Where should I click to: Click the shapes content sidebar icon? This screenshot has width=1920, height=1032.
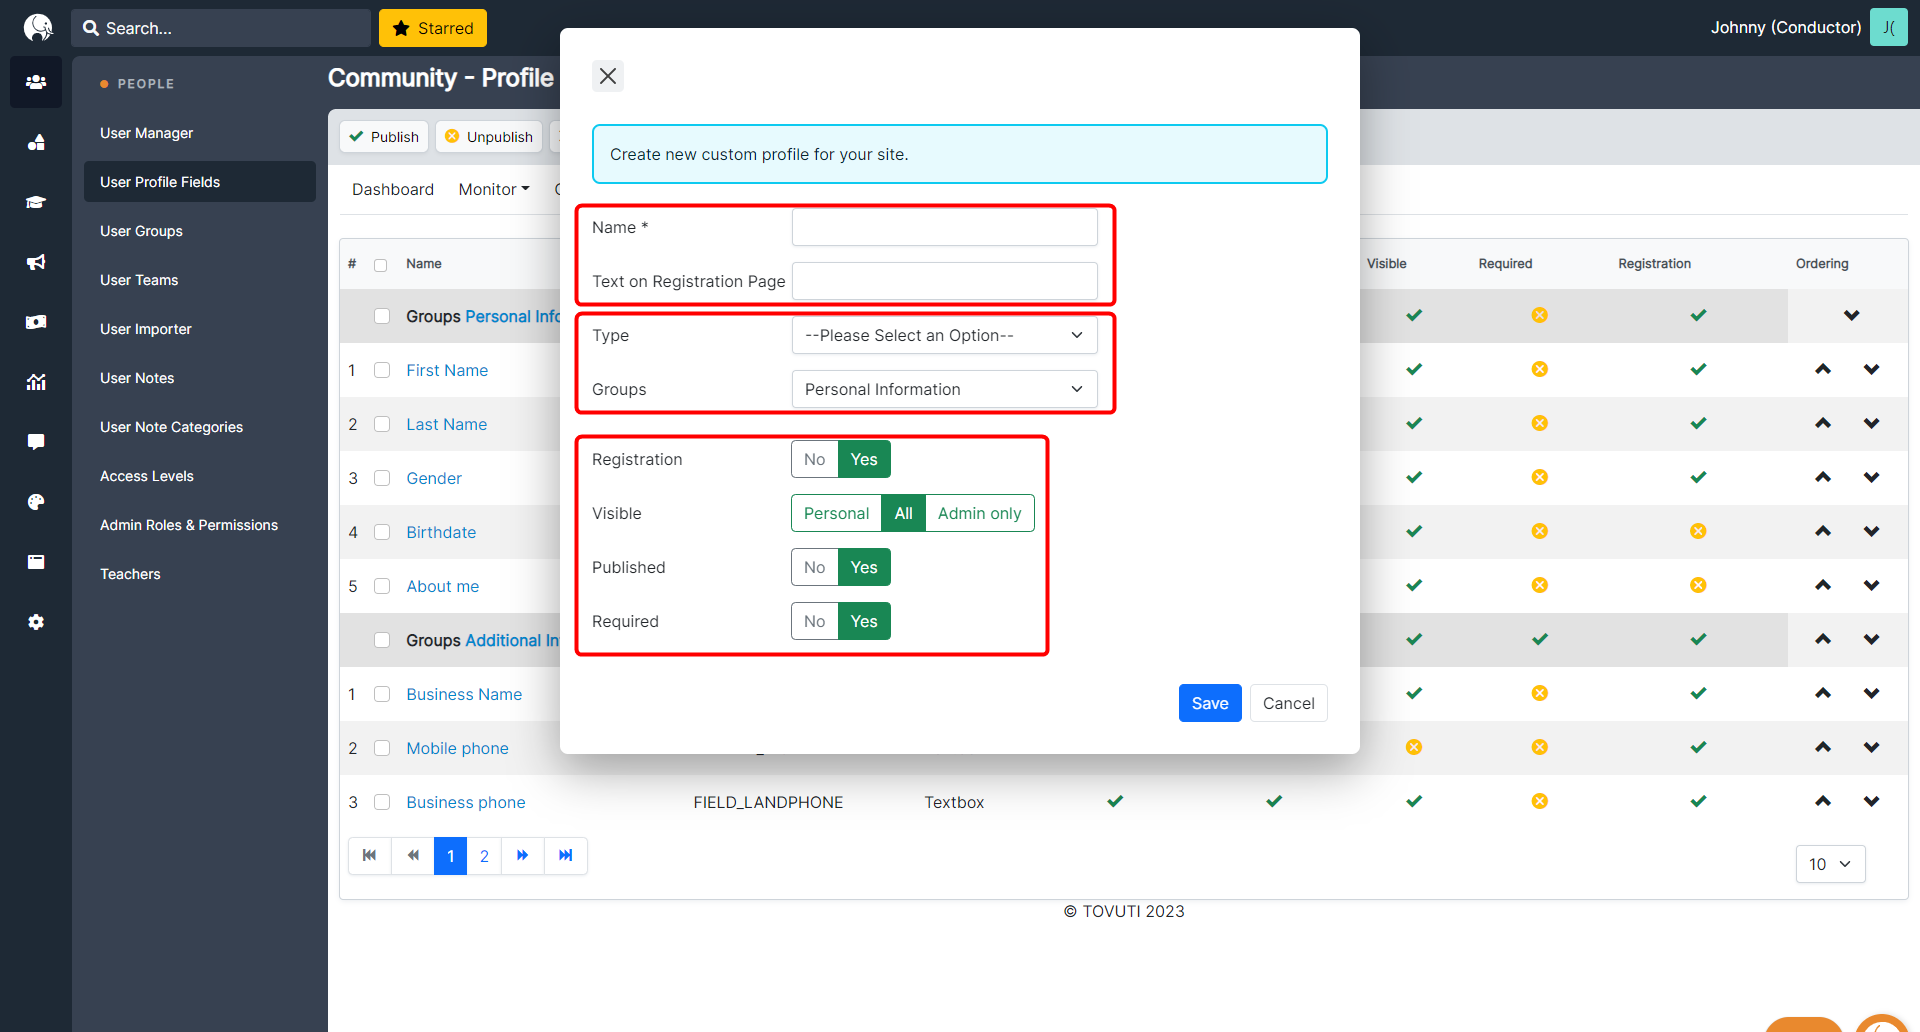pos(36,142)
